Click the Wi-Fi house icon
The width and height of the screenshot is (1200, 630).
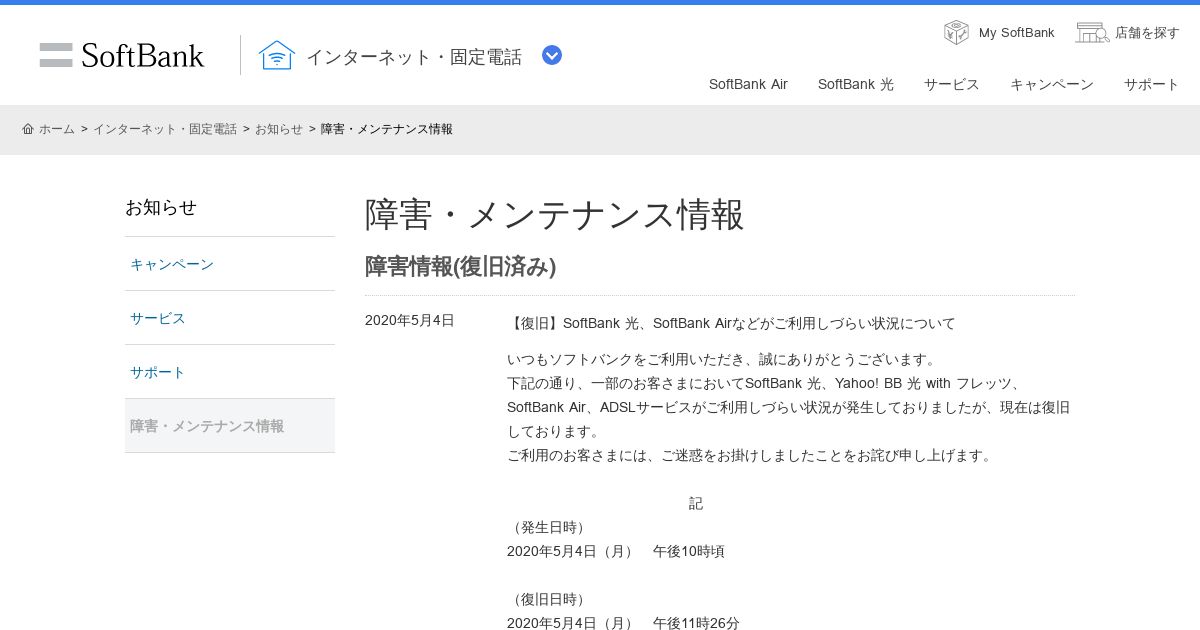pyautogui.click(x=277, y=55)
